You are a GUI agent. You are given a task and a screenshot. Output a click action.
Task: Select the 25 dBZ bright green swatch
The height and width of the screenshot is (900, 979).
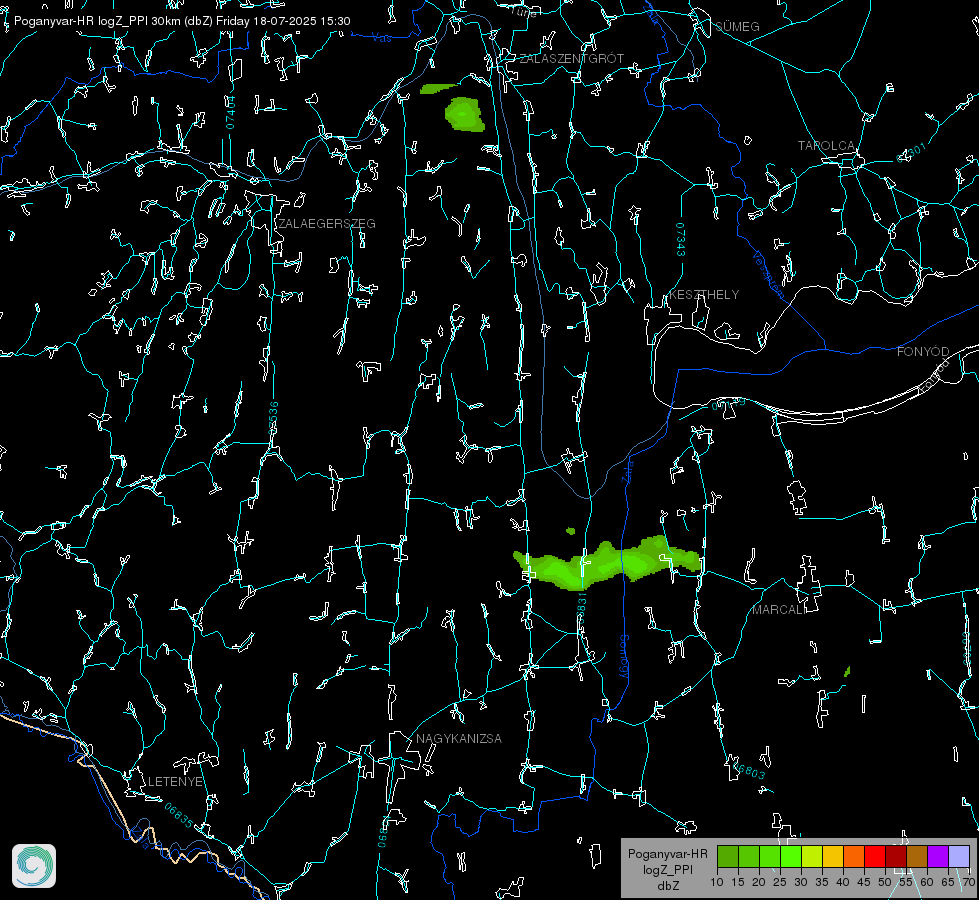[791, 856]
